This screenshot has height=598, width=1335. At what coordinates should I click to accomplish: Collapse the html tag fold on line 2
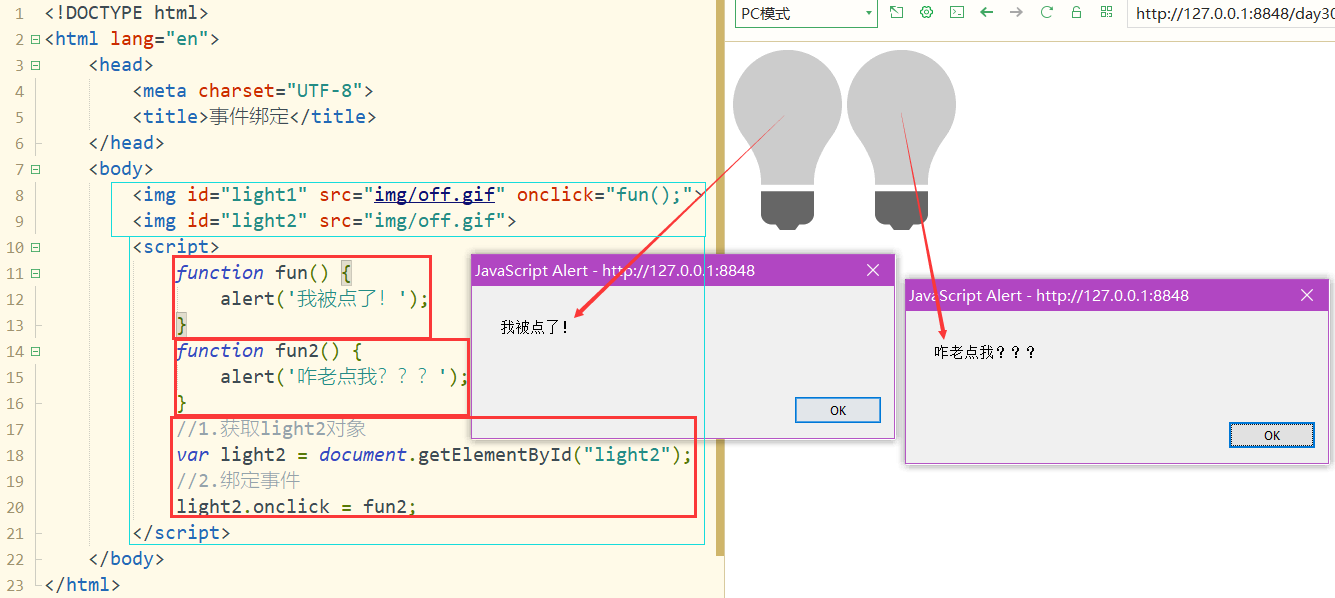click(x=36, y=39)
